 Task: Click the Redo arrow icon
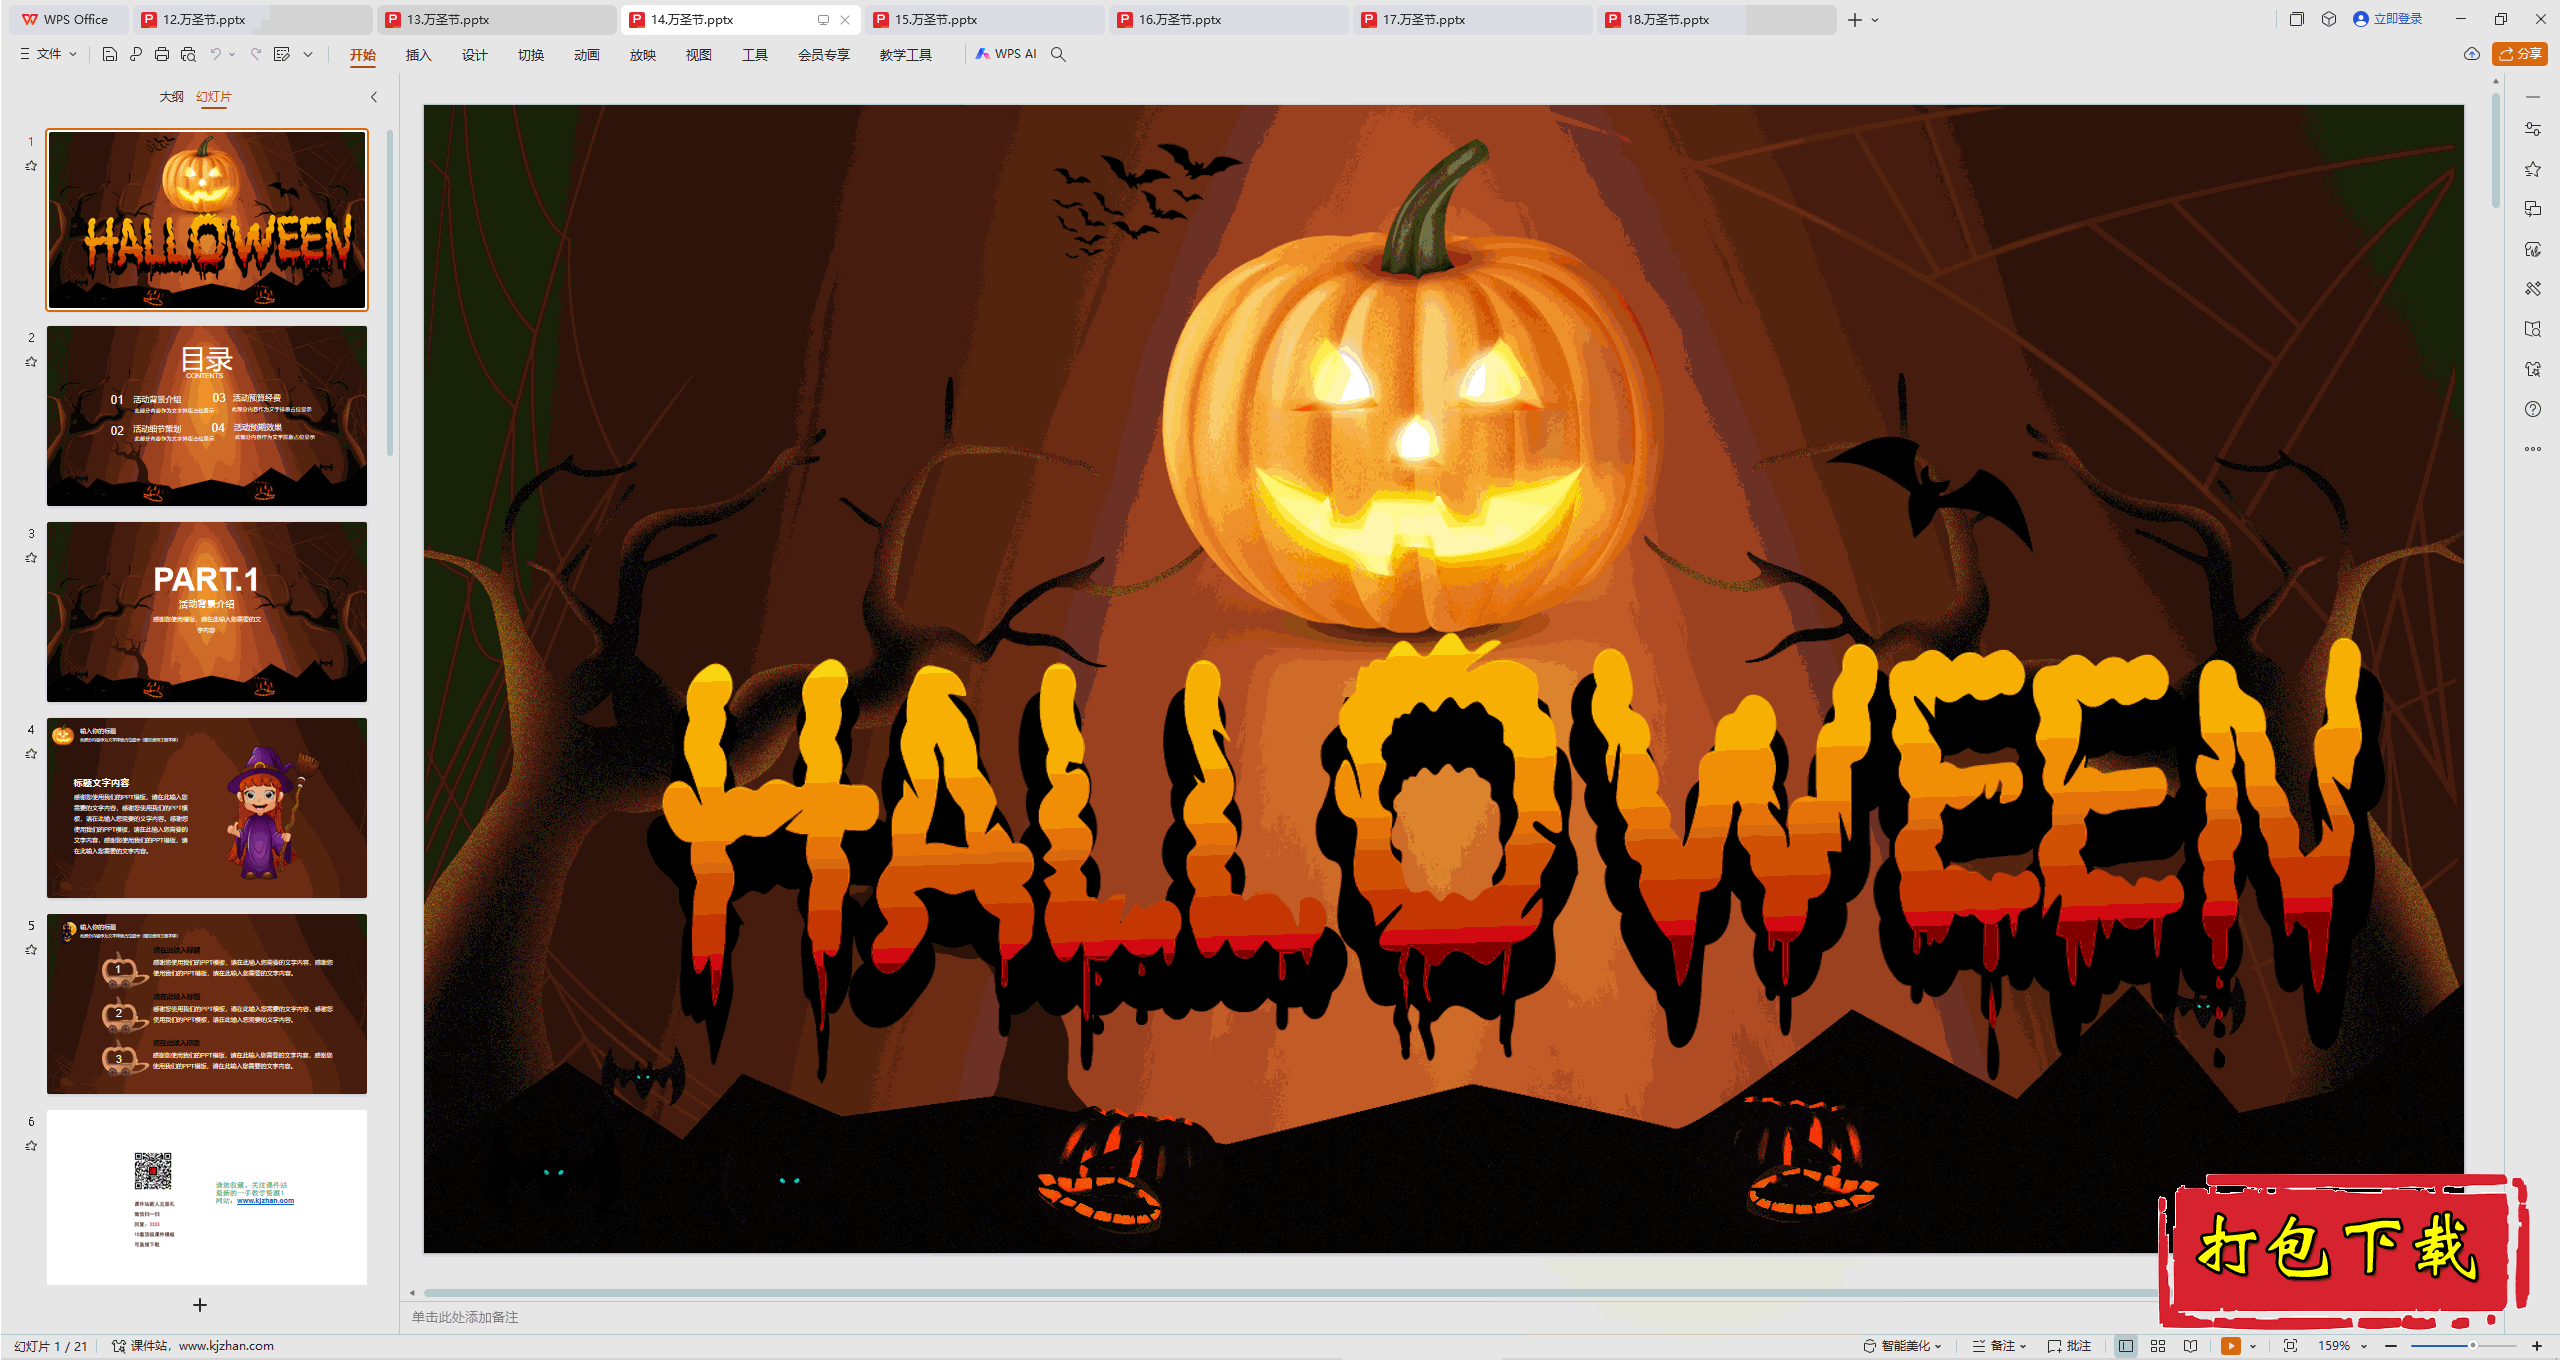[256, 54]
